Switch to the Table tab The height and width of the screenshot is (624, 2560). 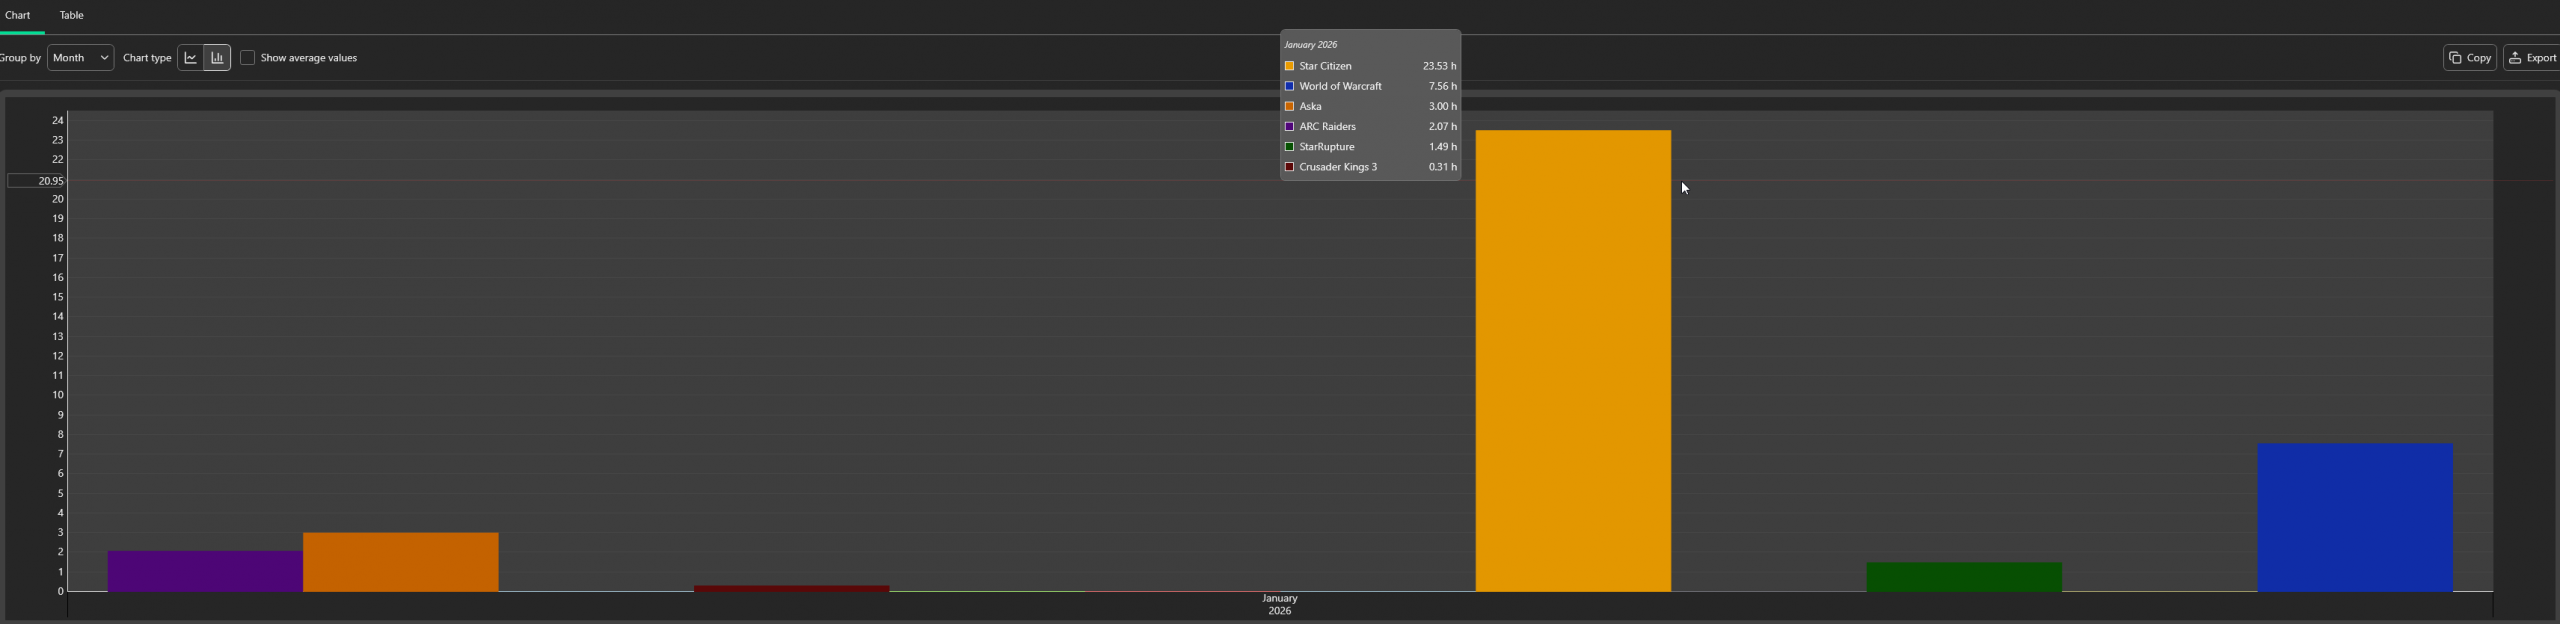71,15
